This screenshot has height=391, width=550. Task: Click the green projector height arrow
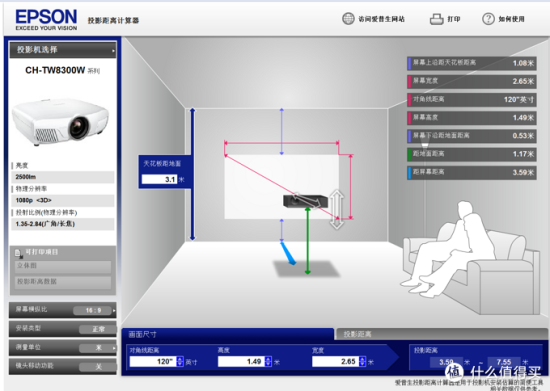[x=308, y=241]
